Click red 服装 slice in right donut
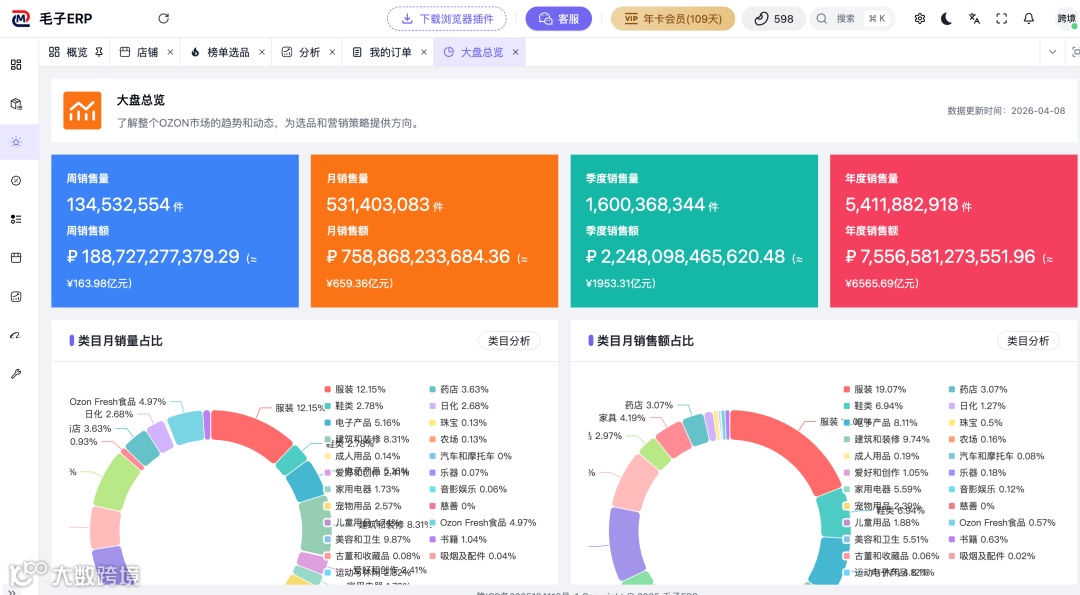This screenshot has height=595, width=1080. 792,448
